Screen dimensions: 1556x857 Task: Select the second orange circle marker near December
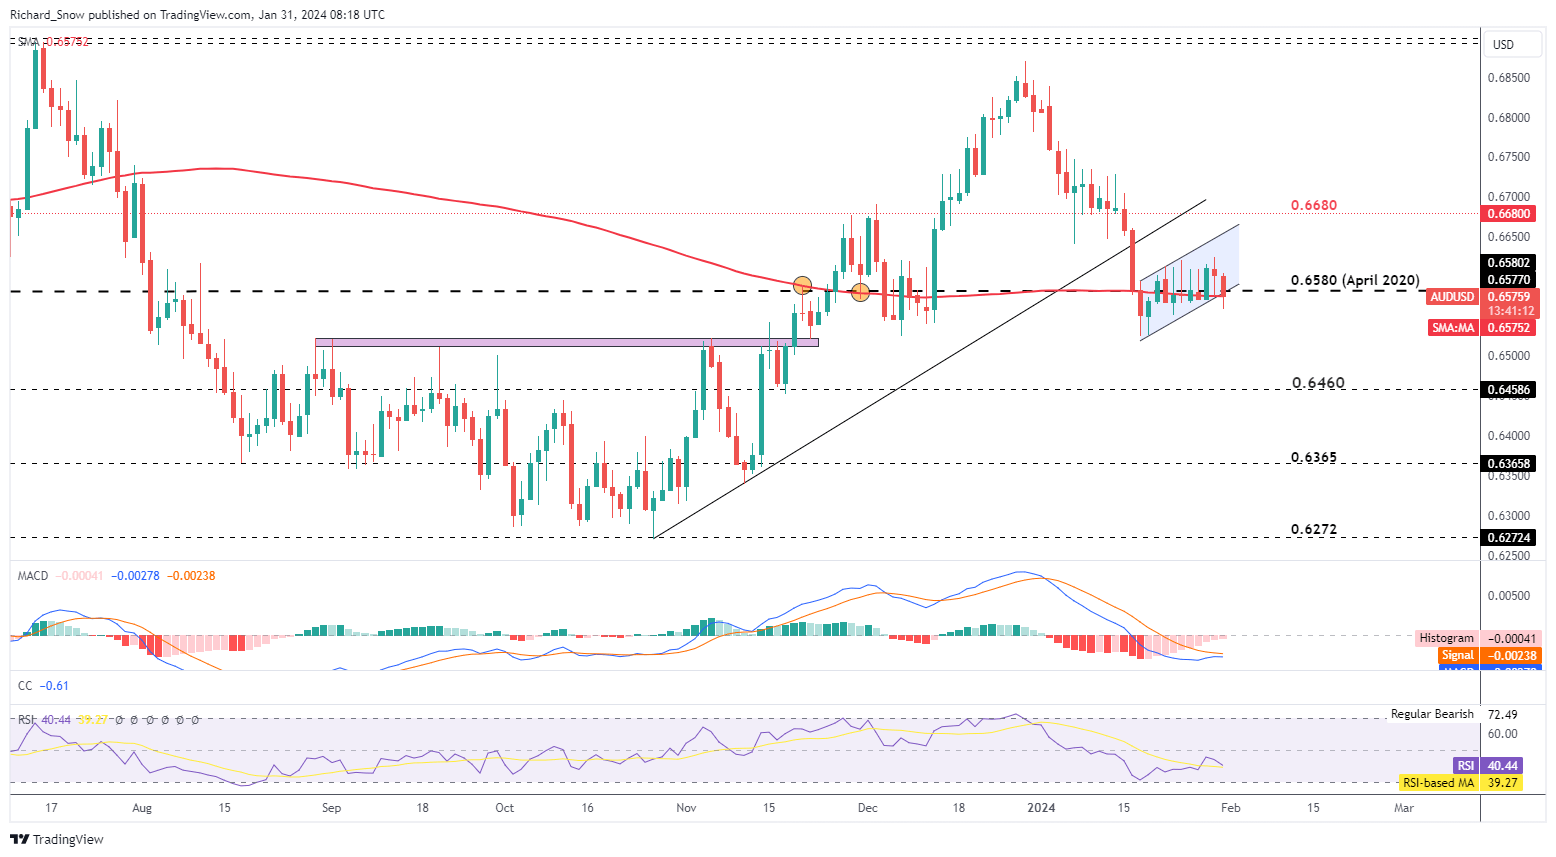point(860,293)
